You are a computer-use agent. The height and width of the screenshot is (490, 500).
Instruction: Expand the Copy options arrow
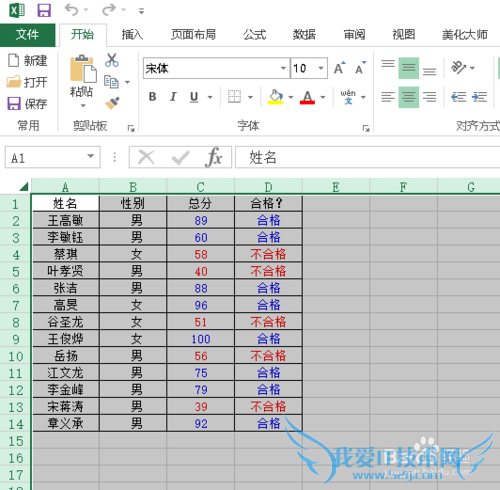[127, 82]
